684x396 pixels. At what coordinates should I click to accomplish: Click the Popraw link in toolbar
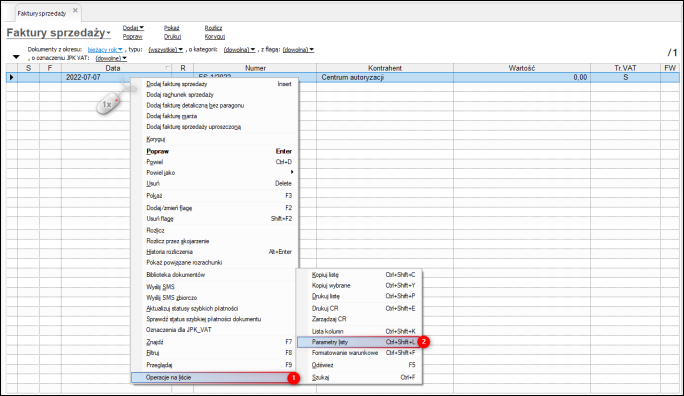click(x=133, y=37)
